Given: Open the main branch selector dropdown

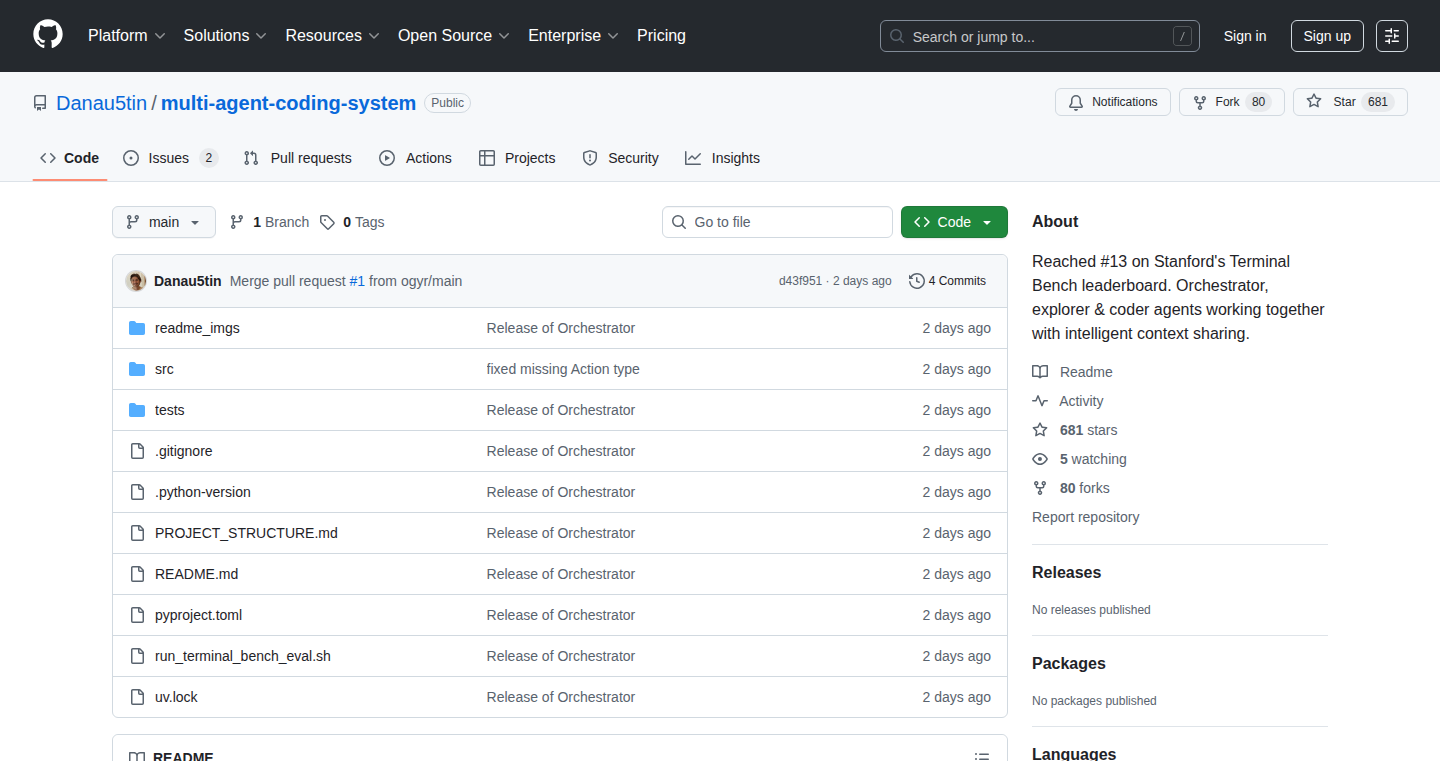Looking at the screenshot, I should [x=164, y=222].
